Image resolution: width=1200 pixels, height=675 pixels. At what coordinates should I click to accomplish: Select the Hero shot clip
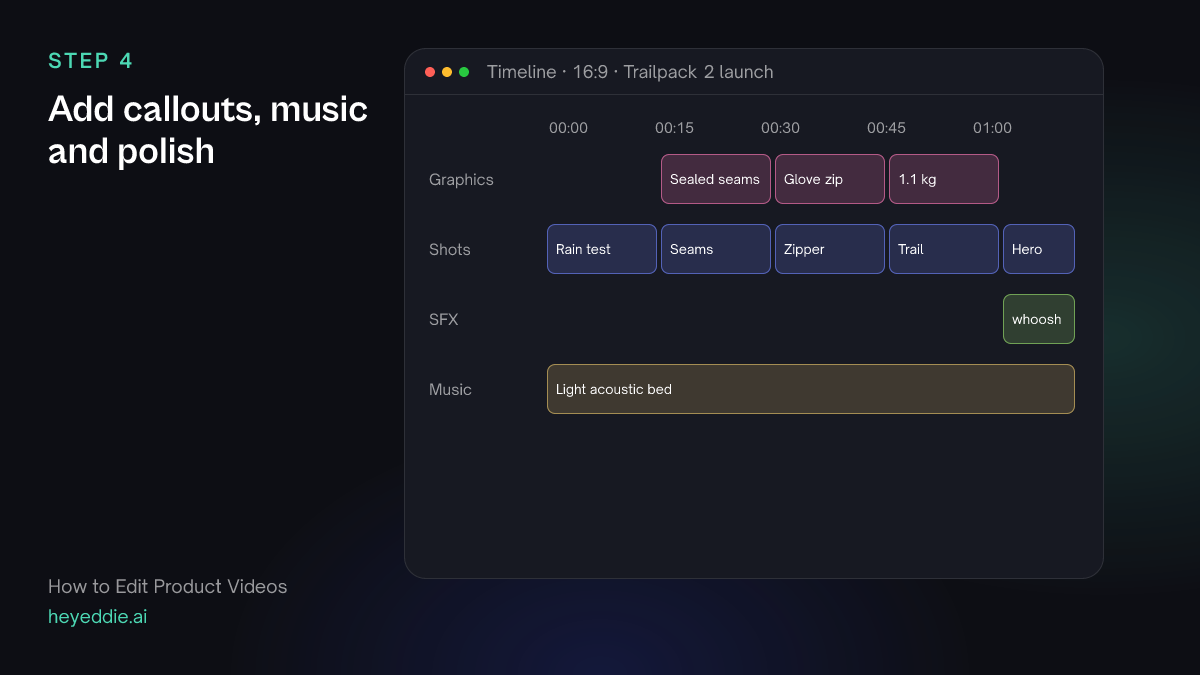pos(1039,249)
